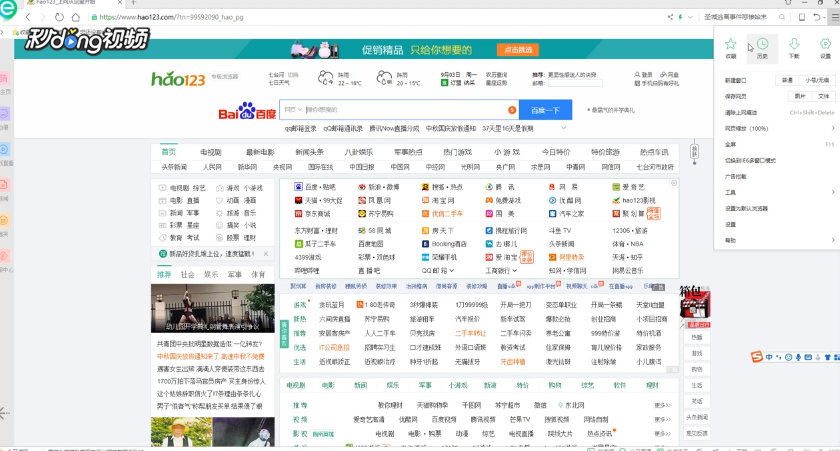The height and width of the screenshot is (451, 840).
Task: Click the Sogou input method S icon
Action: point(756,357)
